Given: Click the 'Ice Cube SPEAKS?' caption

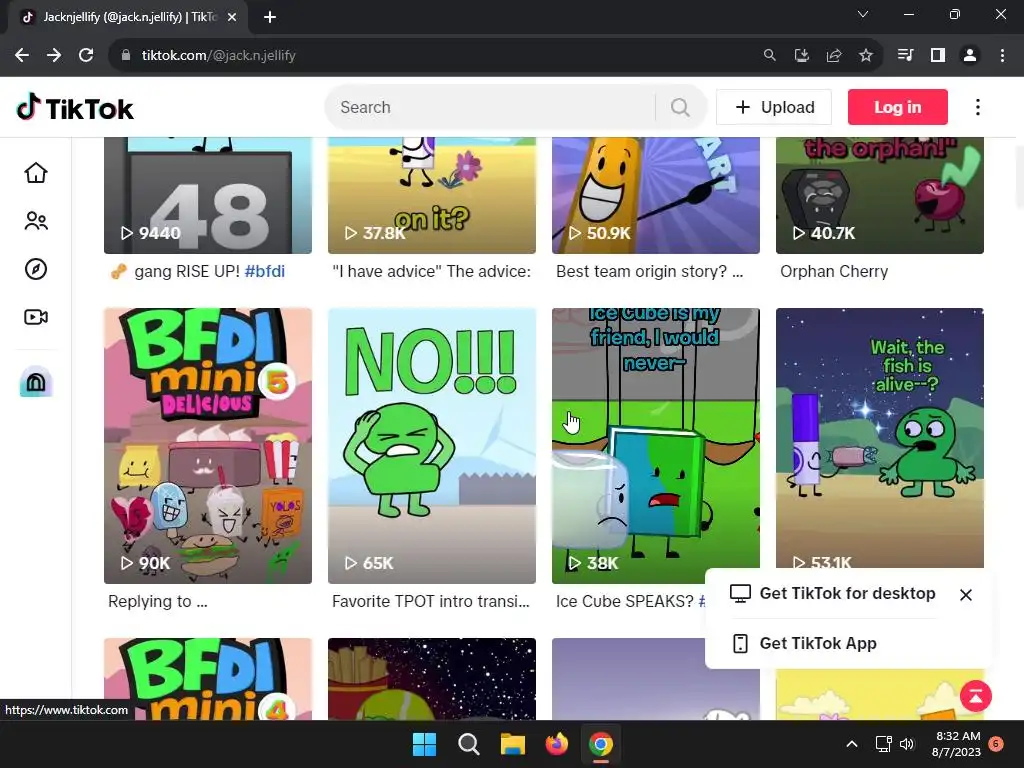Looking at the screenshot, I should [x=624, y=601].
